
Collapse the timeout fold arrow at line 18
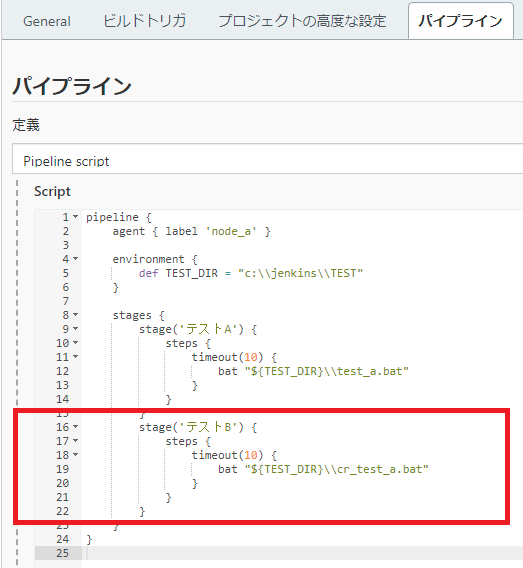pyautogui.click(x=75, y=455)
